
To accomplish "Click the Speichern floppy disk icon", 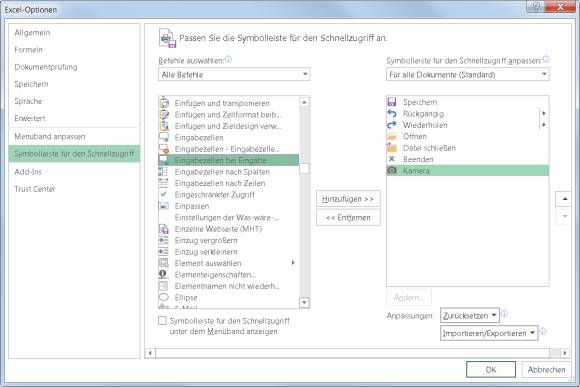I will pyautogui.click(x=392, y=102).
